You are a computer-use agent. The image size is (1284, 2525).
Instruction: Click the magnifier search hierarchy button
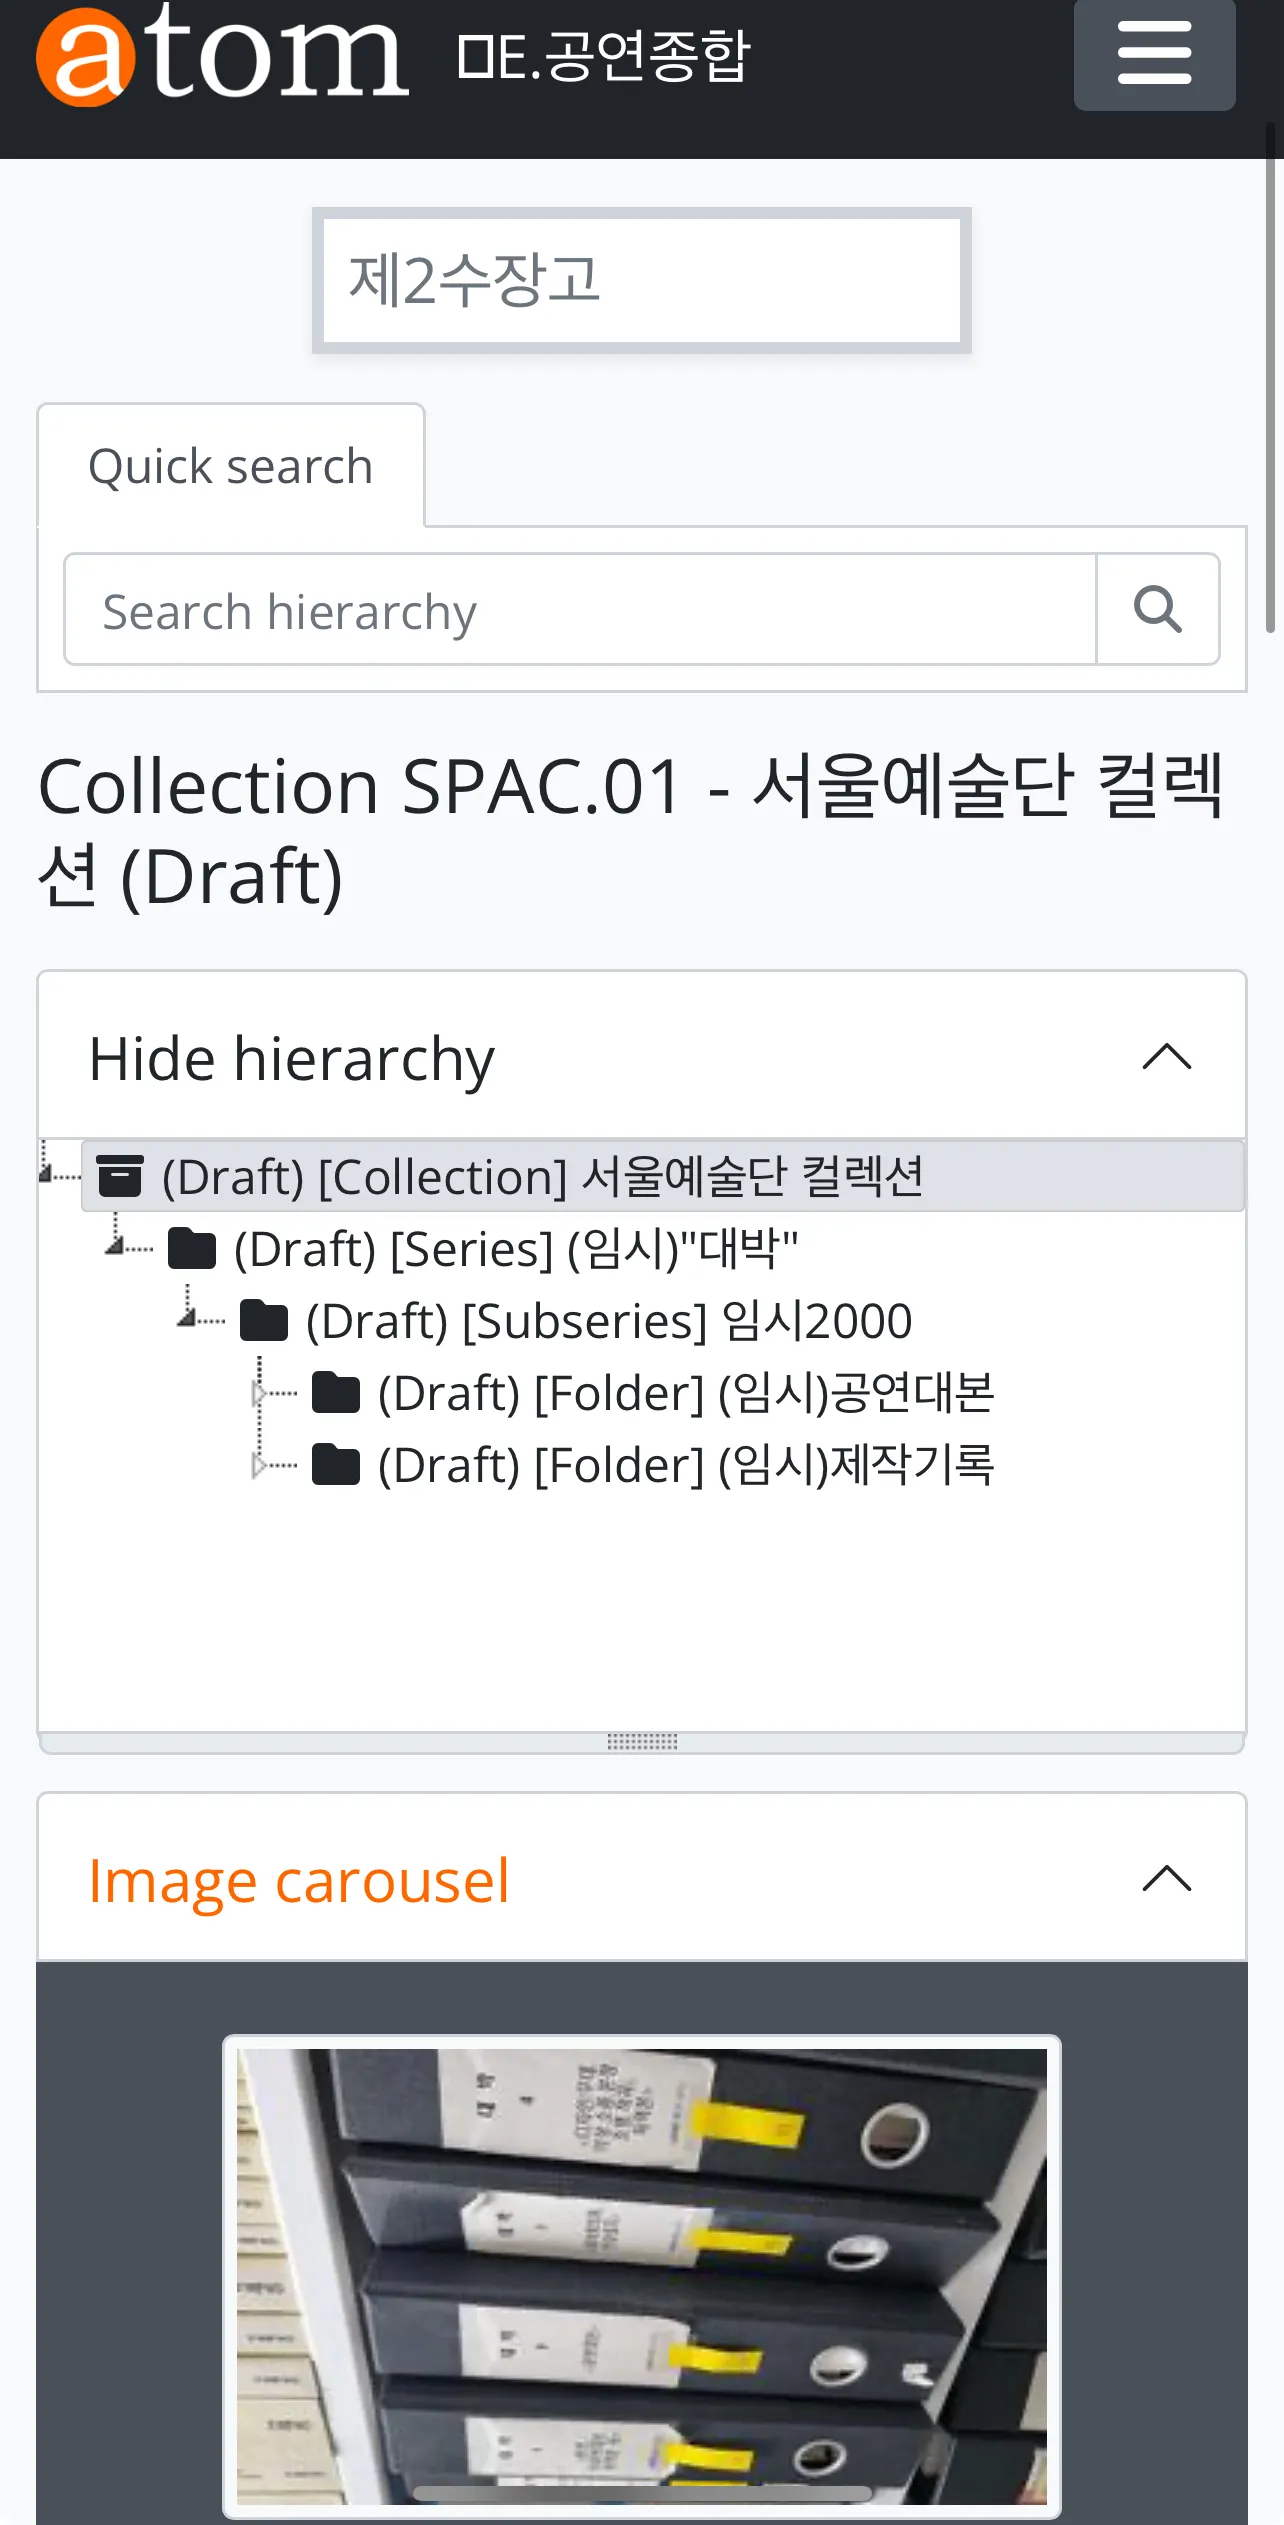pos(1157,609)
